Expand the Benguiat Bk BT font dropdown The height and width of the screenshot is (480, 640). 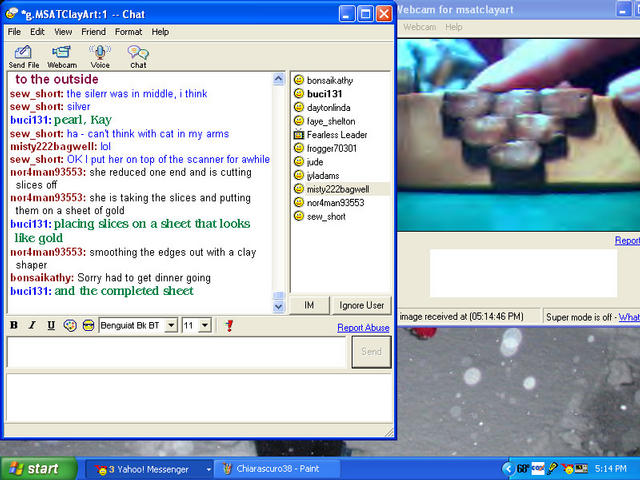point(172,325)
